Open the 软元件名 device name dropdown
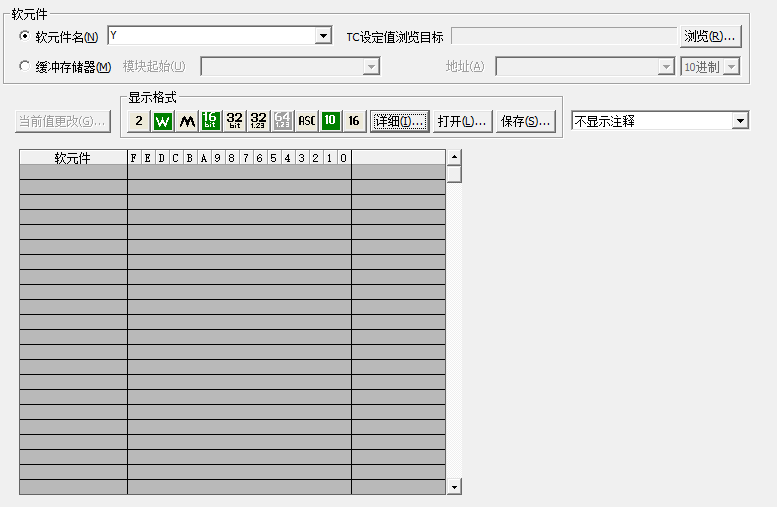This screenshot has height=507, width=777. [323, 36]
